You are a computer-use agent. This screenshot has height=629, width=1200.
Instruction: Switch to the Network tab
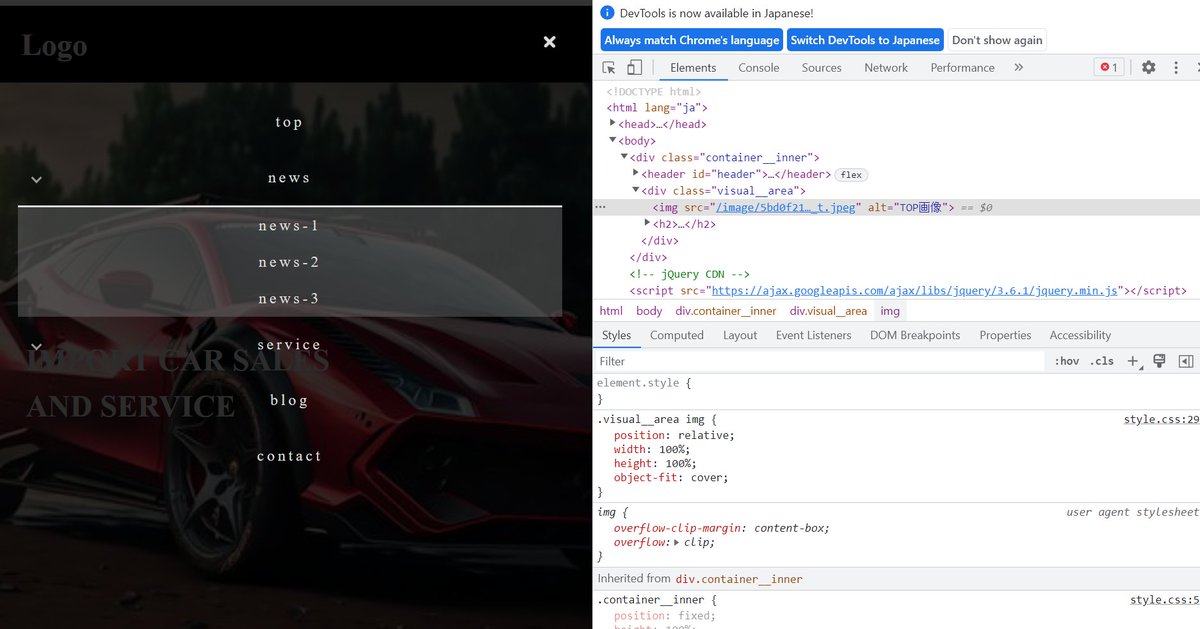tap(886, 68)
